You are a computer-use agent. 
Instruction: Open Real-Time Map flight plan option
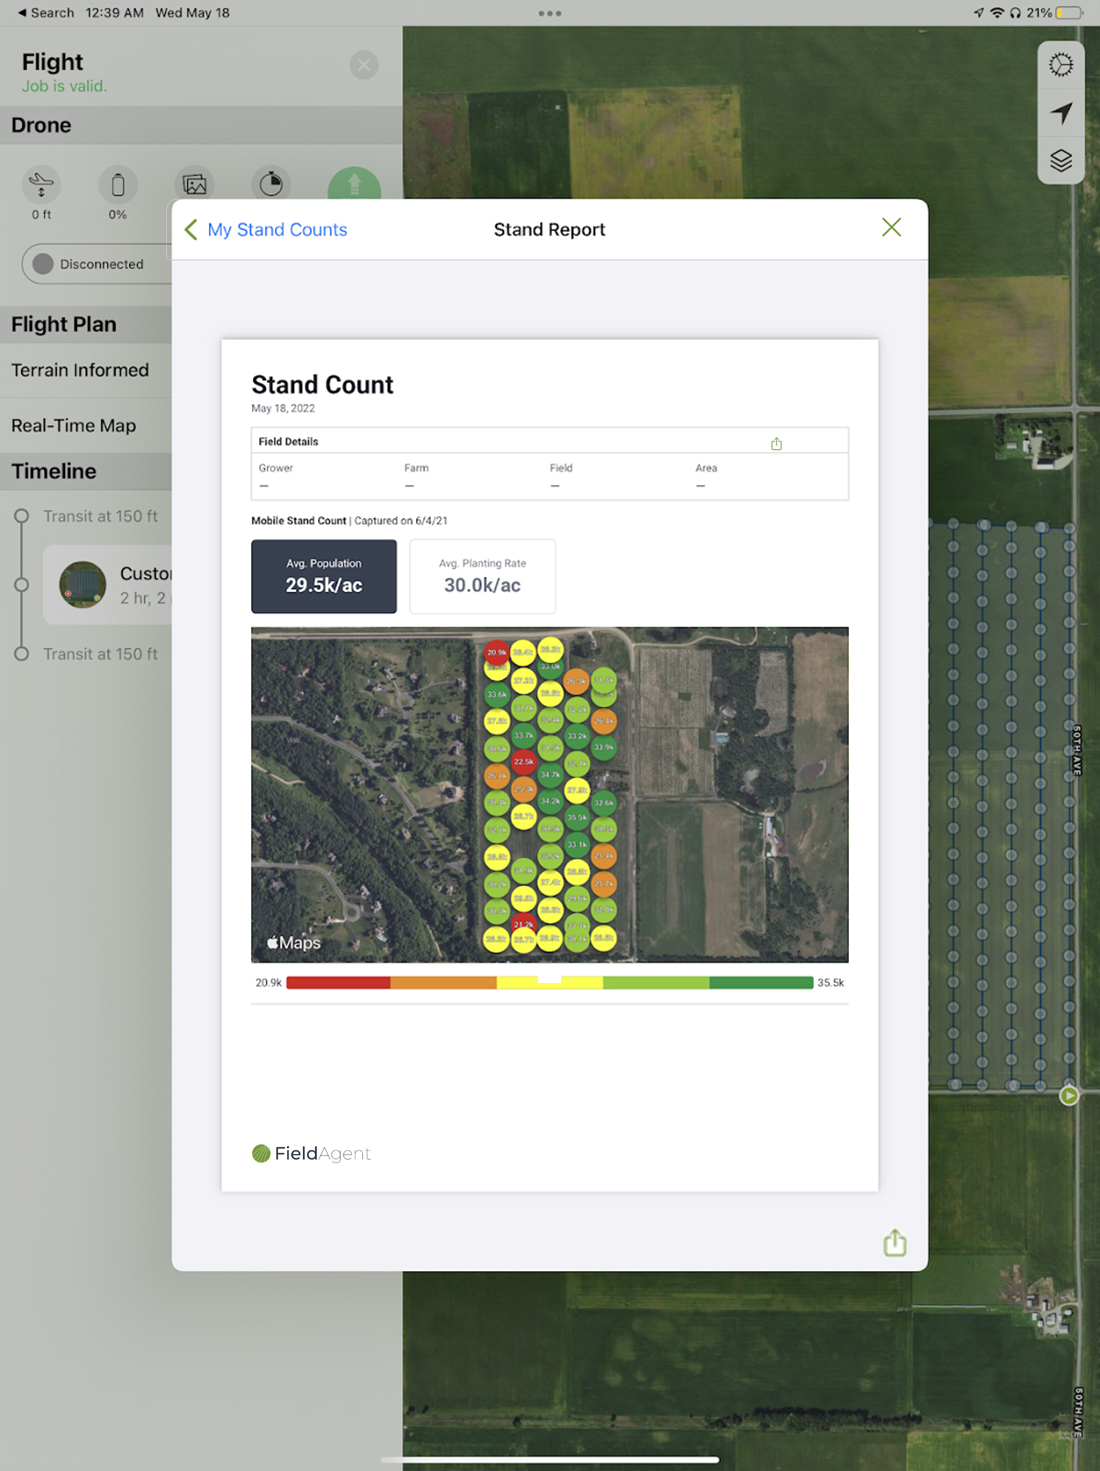click(74, 426)
